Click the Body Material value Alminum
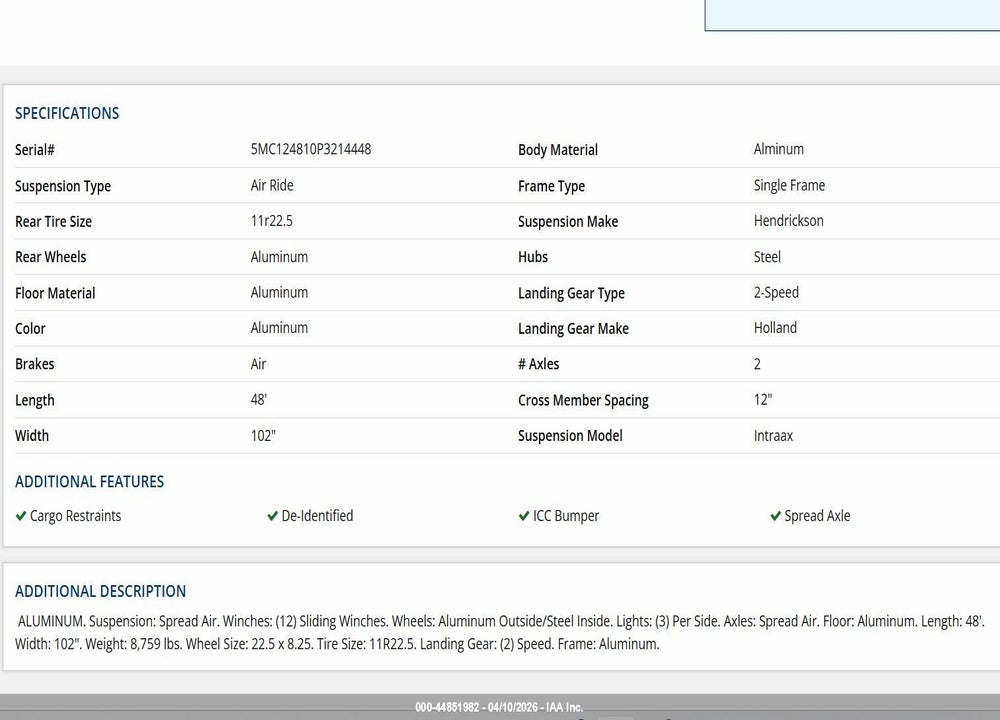The width and height of the screenshot is (1000, 720). (x=779, y=149)
